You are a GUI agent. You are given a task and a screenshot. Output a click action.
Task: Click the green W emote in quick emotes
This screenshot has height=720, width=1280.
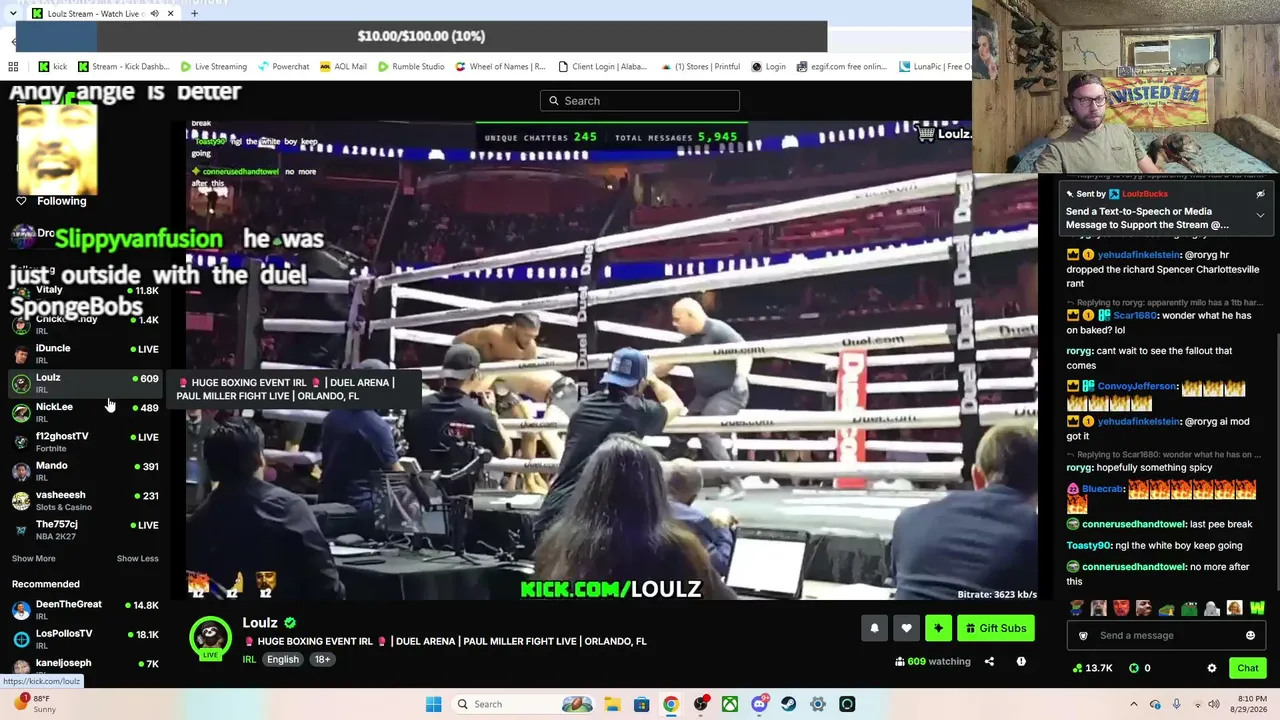point(1257,608)
